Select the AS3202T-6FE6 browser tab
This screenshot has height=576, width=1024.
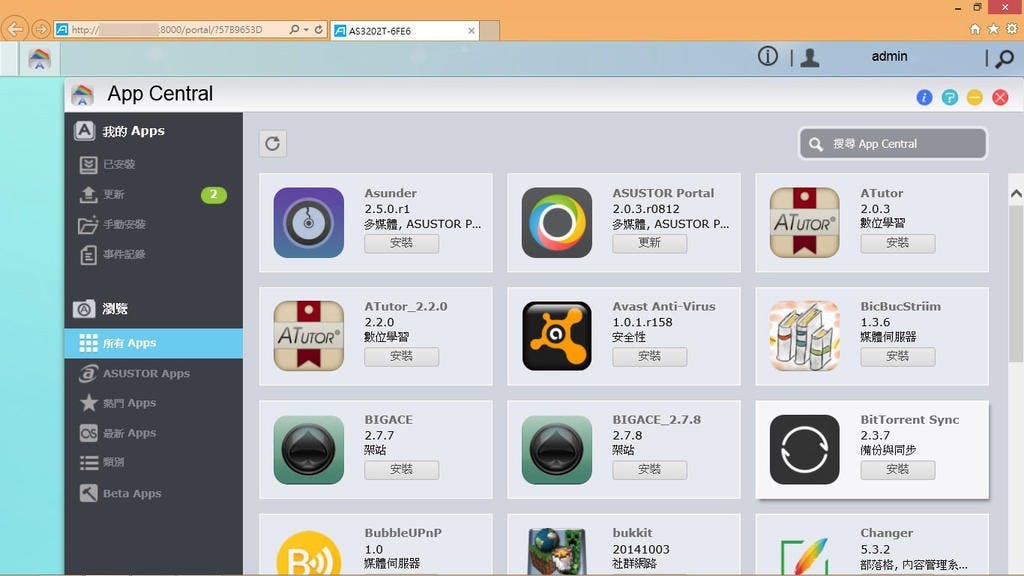pos(405,31)
